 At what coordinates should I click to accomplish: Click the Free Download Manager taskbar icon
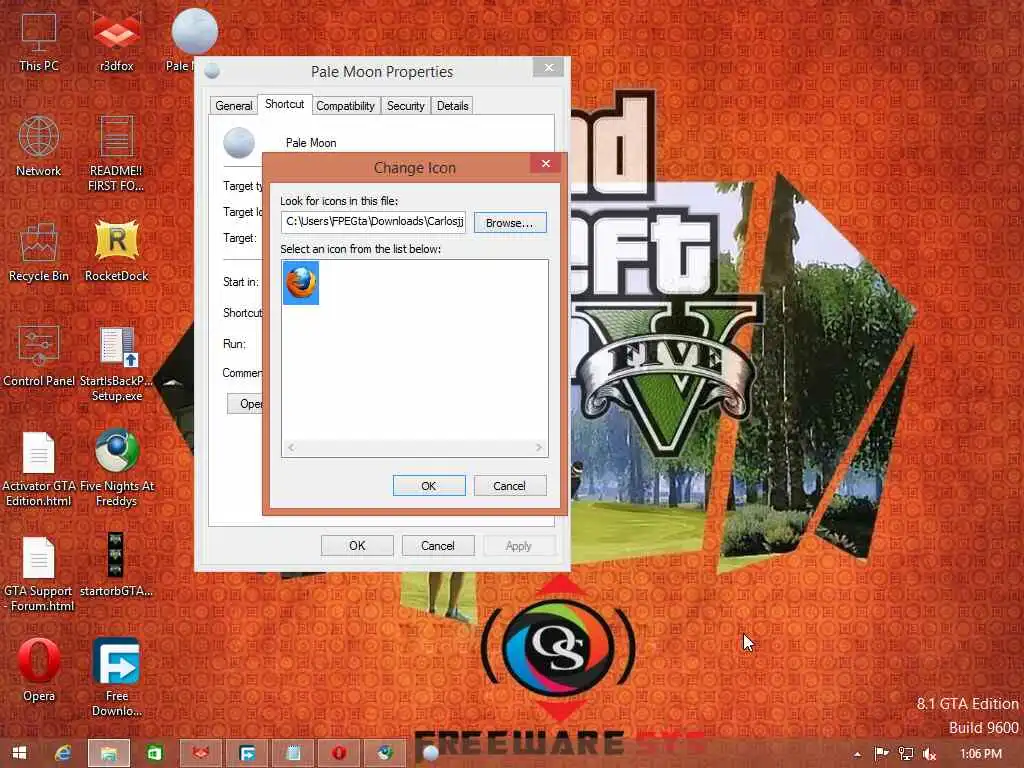pos(247,753)
